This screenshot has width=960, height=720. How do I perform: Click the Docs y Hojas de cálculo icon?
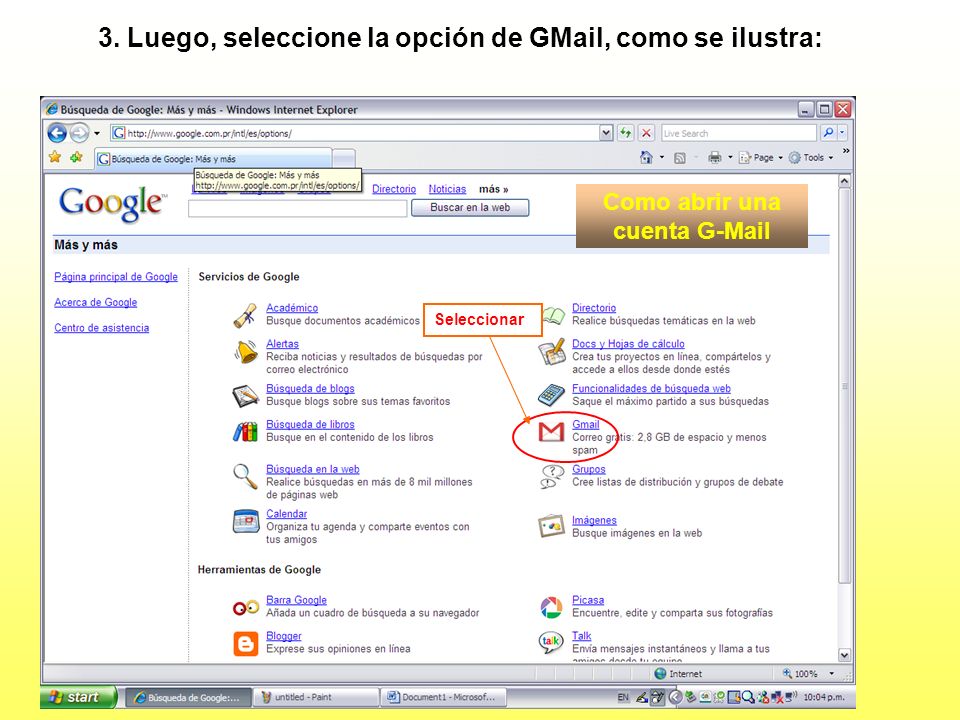coord(552,352)
